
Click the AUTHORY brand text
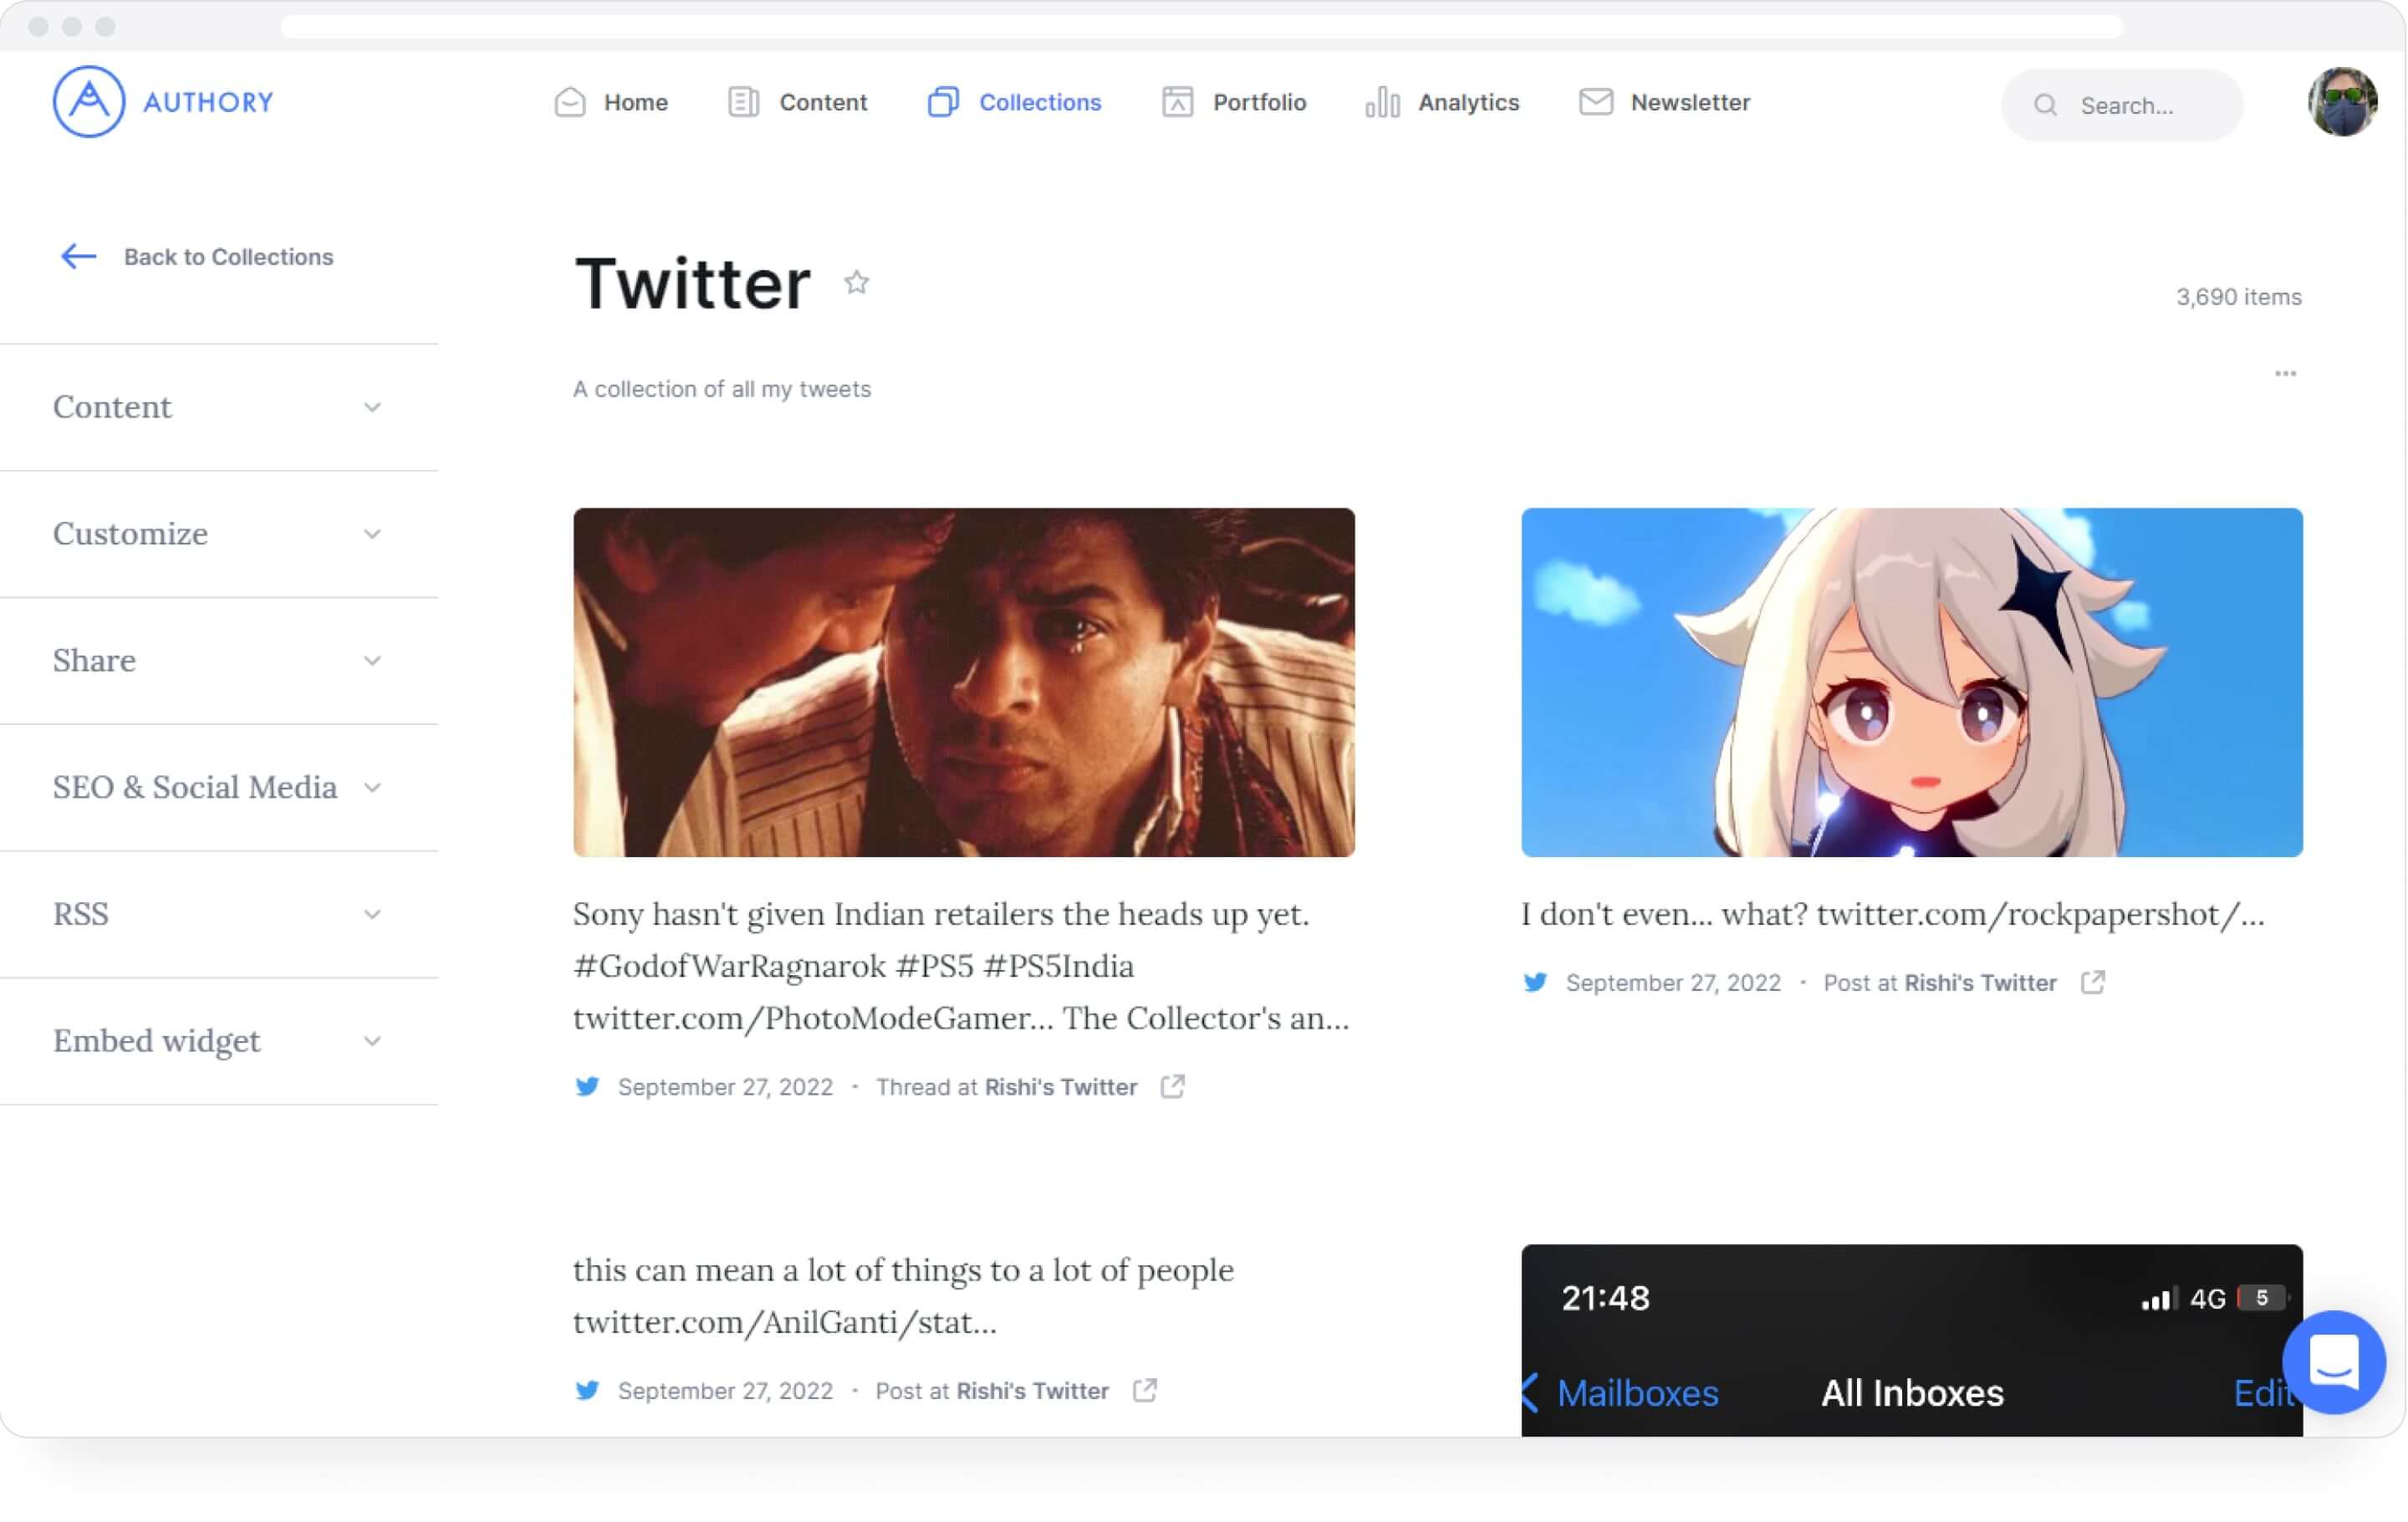coord(208,102)
